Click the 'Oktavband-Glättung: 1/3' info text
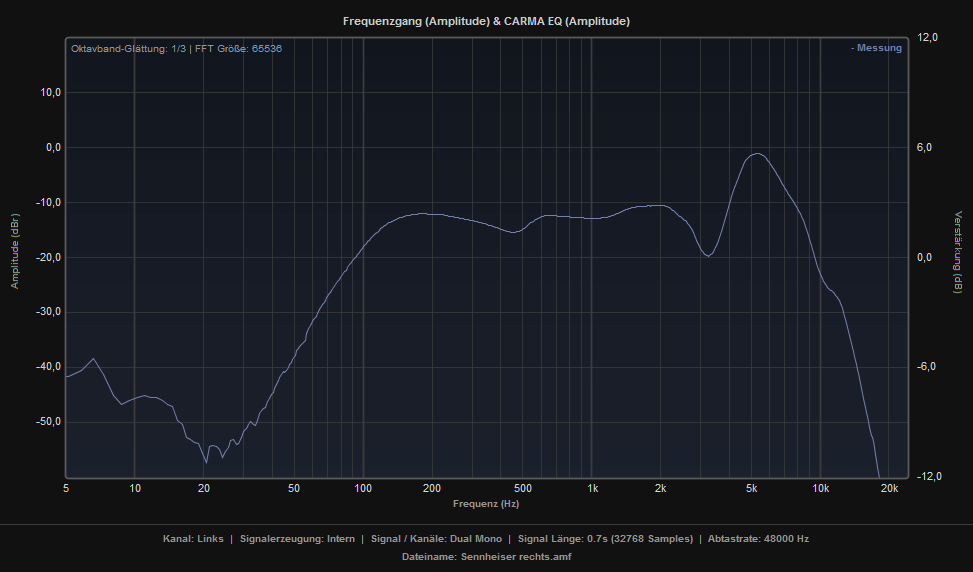Image resolution: width=973 pixels, height=572 pixels. 128,48
